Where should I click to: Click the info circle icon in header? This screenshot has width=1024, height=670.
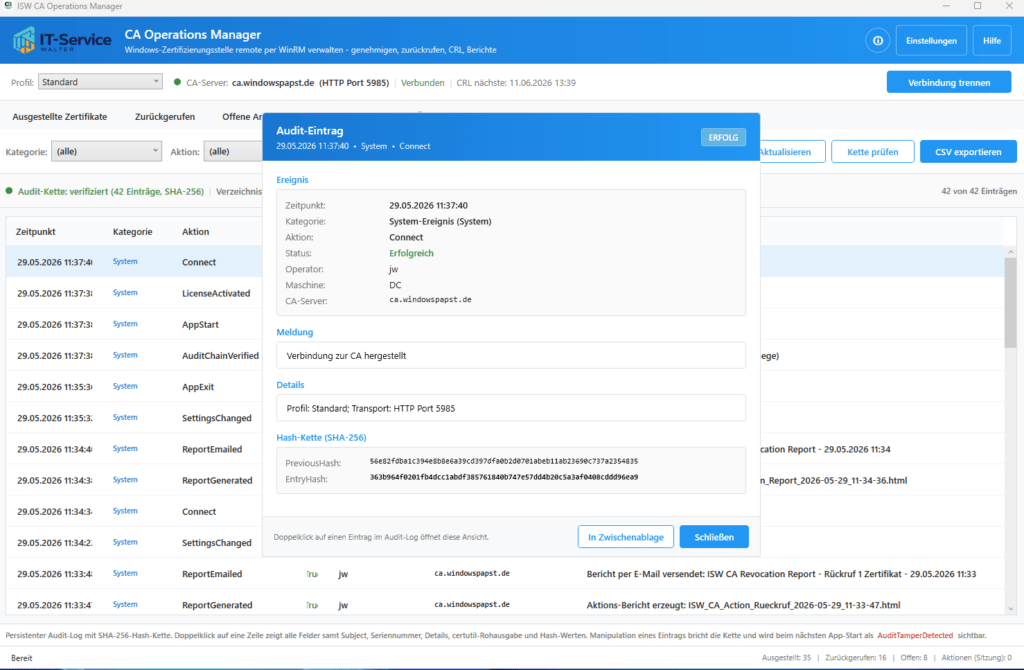click(x=878, y=40)
